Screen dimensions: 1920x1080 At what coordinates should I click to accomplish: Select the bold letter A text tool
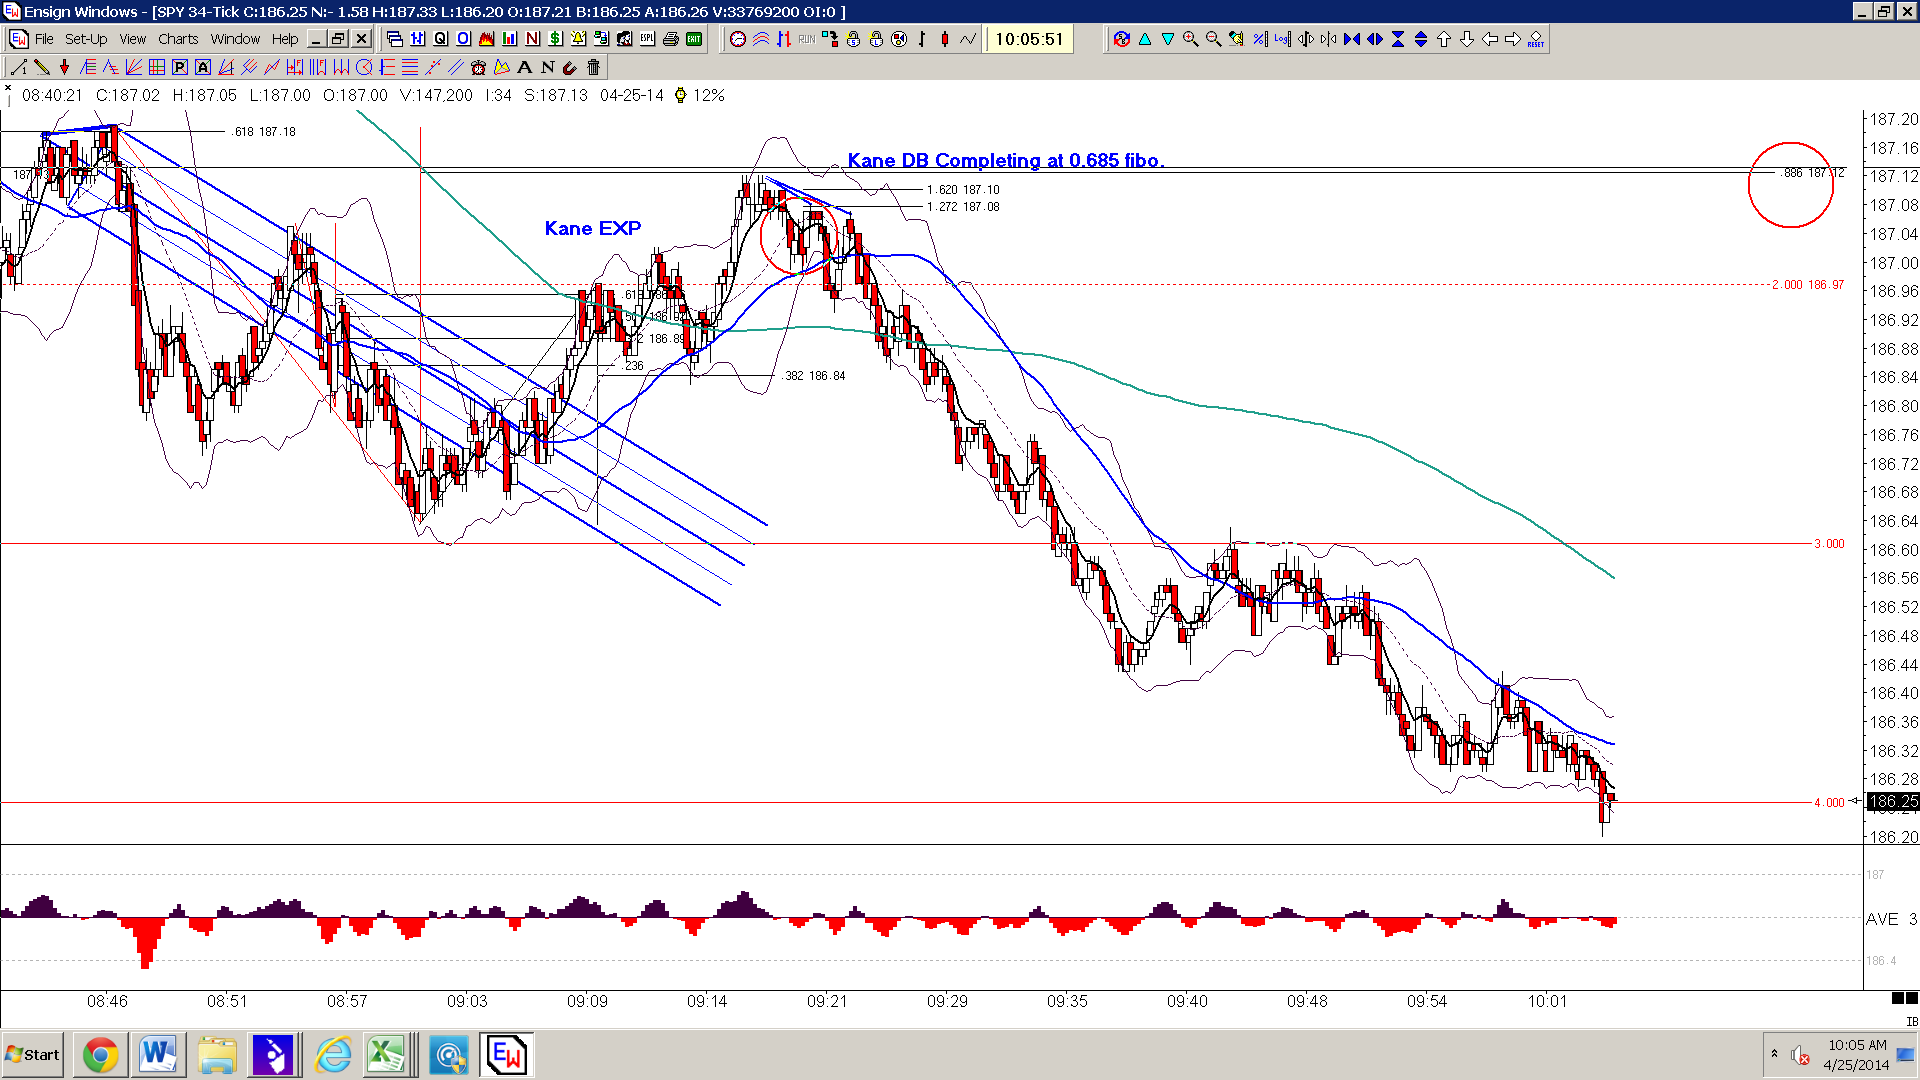[x=524, y=67]
